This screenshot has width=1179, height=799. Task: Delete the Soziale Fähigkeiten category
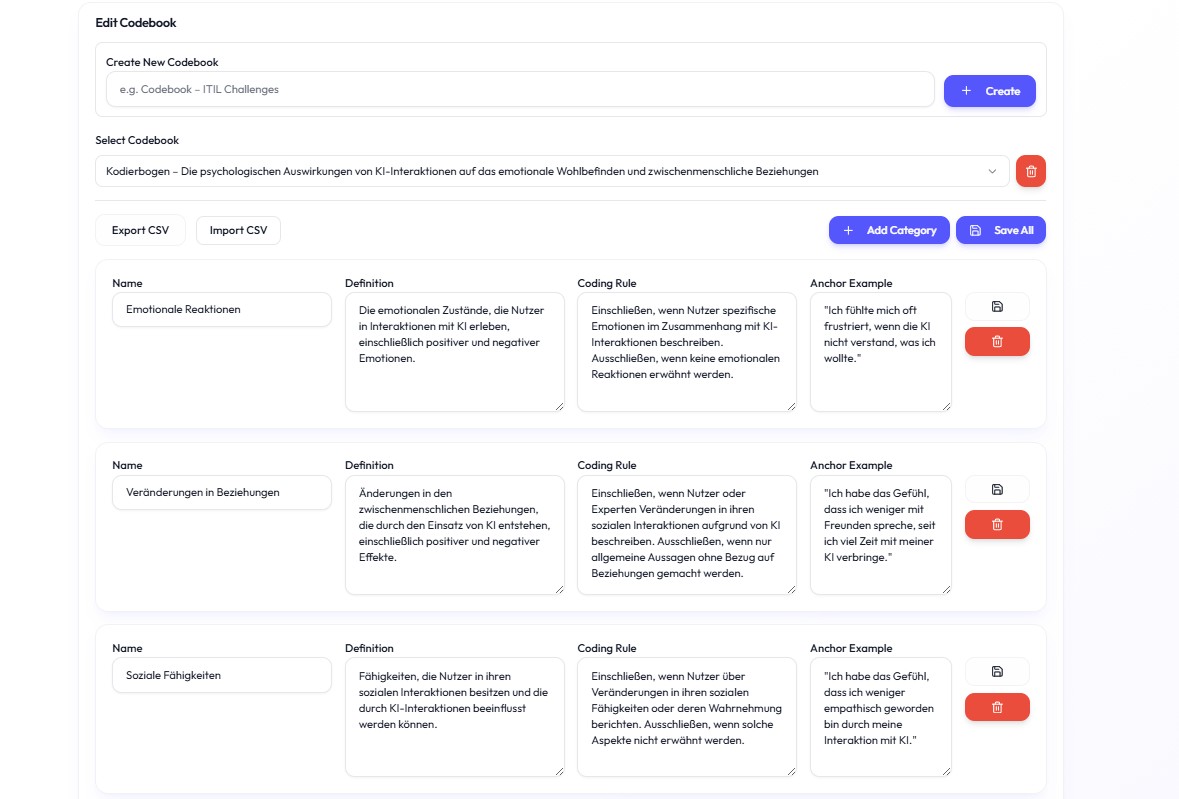(997, 707)
